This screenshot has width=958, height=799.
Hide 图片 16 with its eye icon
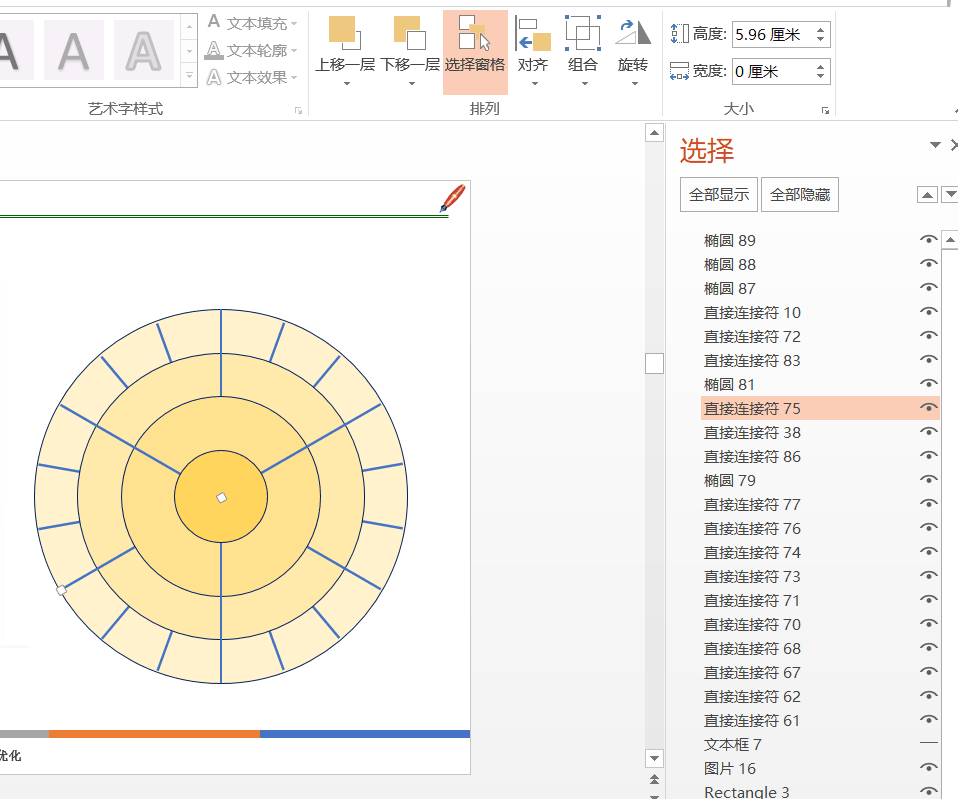point(928,768)
